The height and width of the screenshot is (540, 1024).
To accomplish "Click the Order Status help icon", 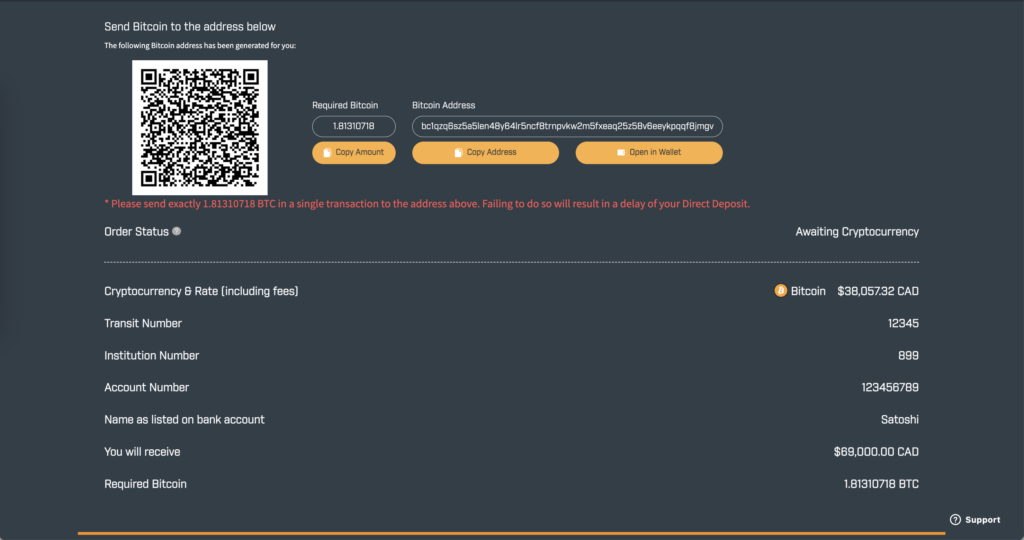I will (176, 231).
